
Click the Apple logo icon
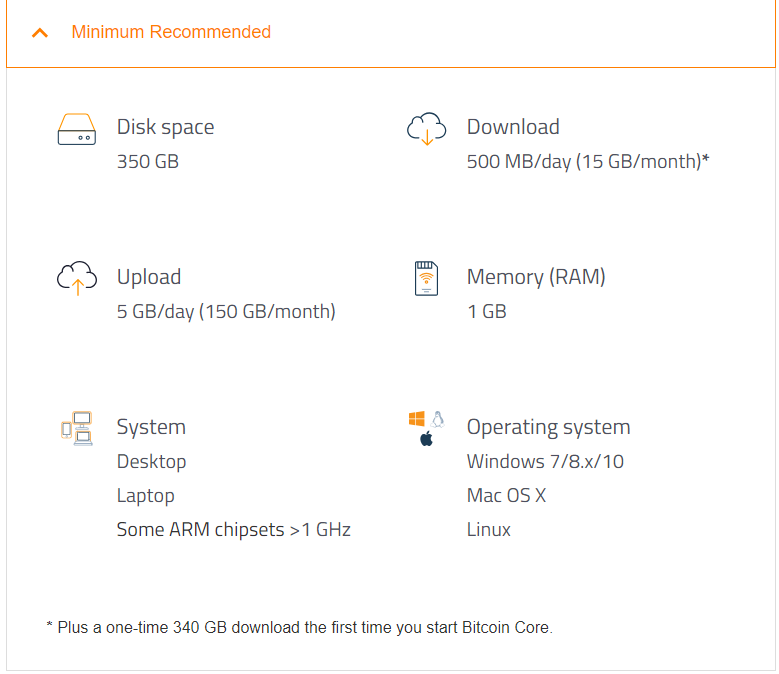(426, 438)
